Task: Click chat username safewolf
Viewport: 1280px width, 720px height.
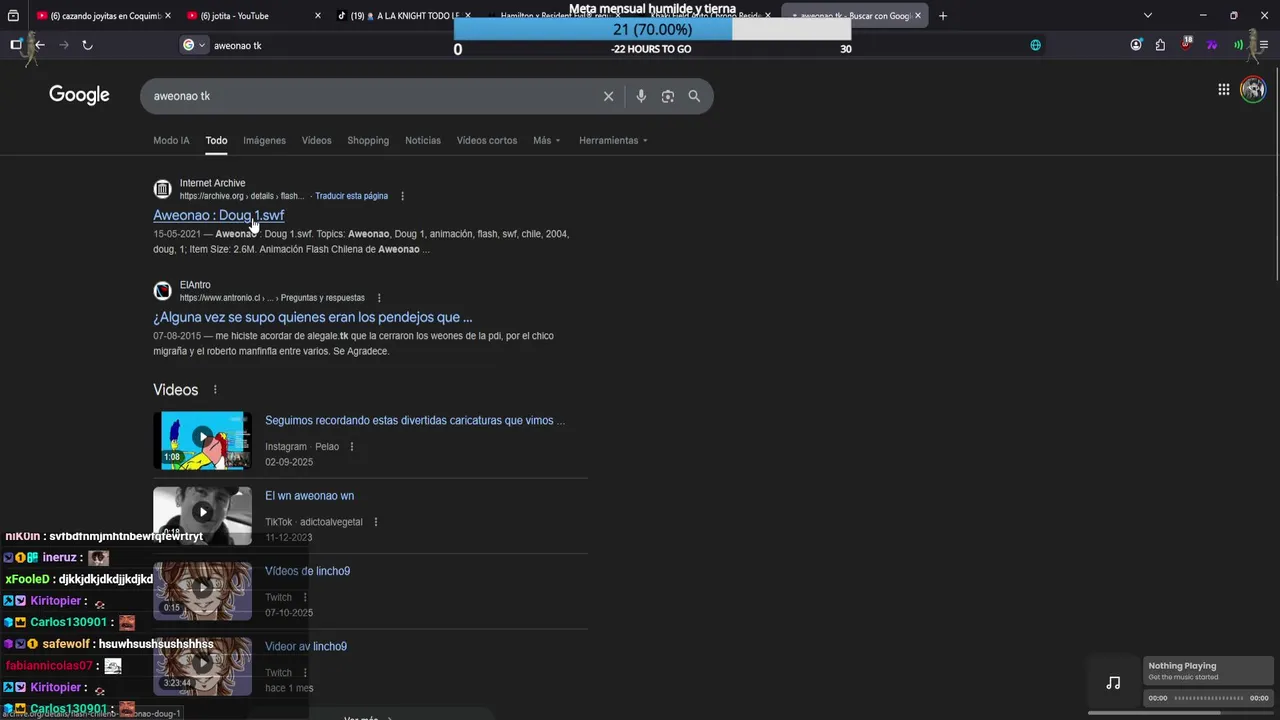Action: [x=66, y=644]
